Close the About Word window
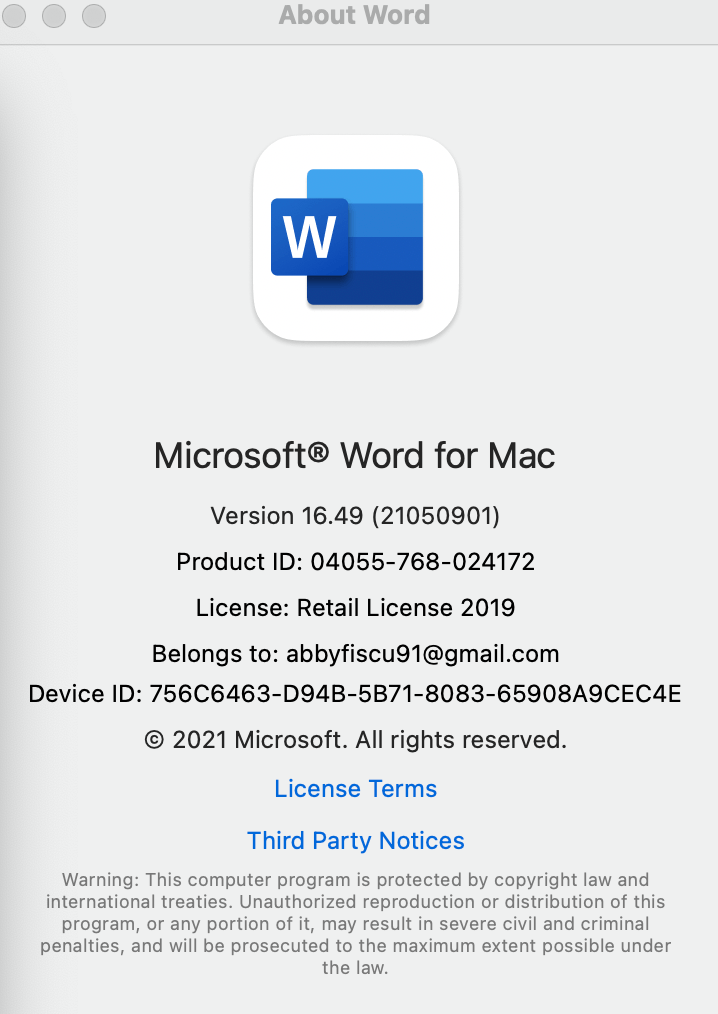This screenshot has width=718, height=1014. coord(14,16)
